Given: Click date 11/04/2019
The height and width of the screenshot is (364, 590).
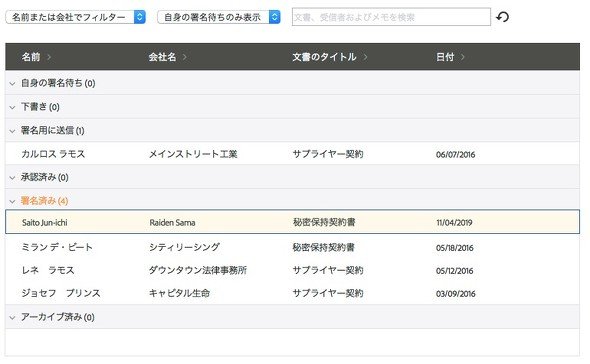Looking at the screenshot, I should [x=454, y=222].
